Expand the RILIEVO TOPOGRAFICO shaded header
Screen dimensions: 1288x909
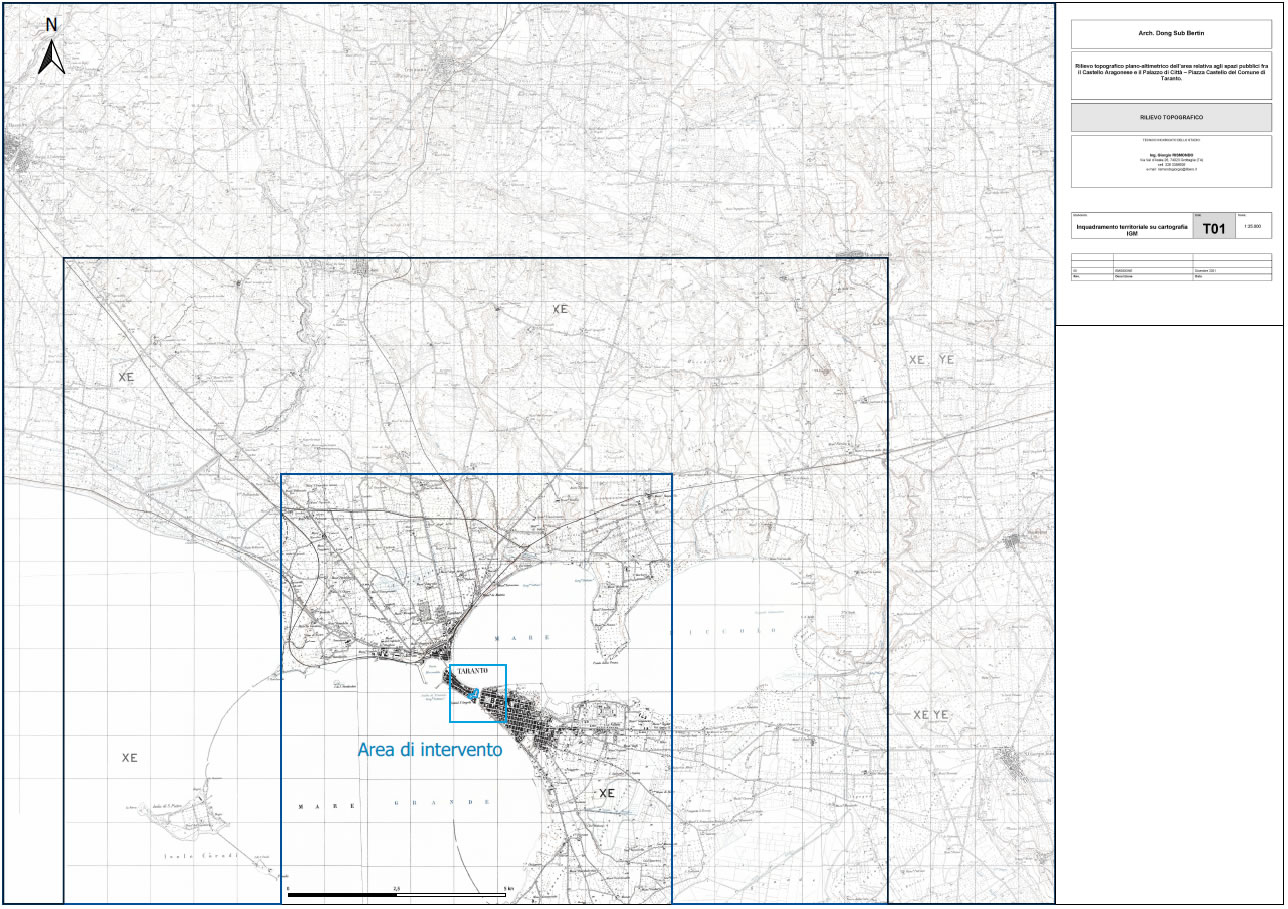pos(1170,117)
